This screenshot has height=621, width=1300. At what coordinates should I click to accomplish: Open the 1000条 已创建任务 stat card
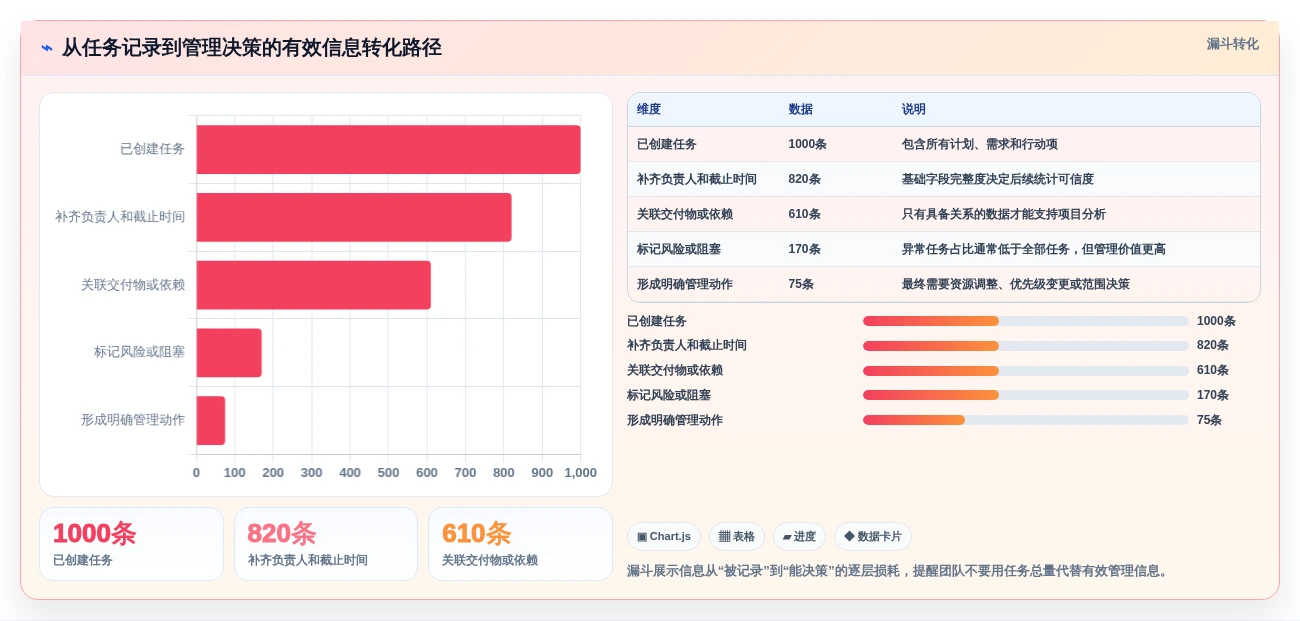(x=131, y=544)
